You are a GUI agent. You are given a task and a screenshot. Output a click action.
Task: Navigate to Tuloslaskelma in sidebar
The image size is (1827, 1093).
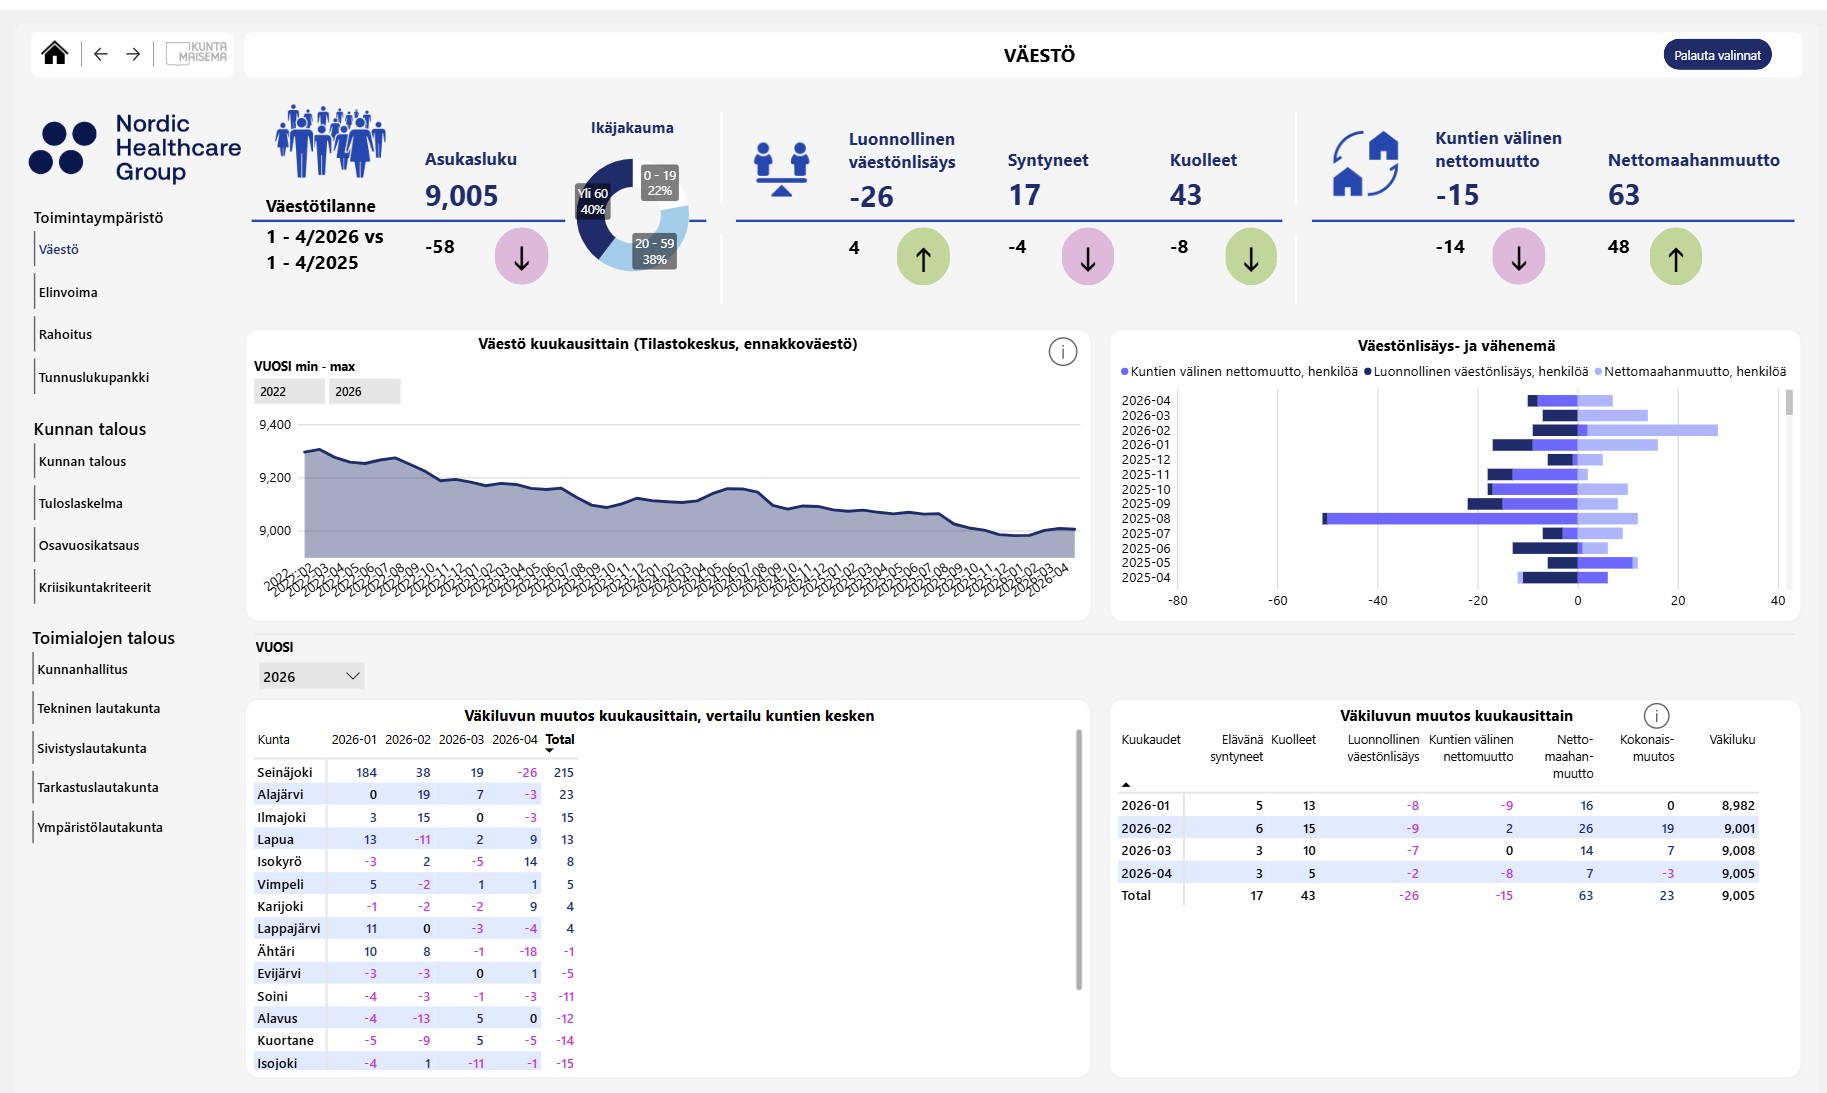pyautogui.click(x=81, y=503)
